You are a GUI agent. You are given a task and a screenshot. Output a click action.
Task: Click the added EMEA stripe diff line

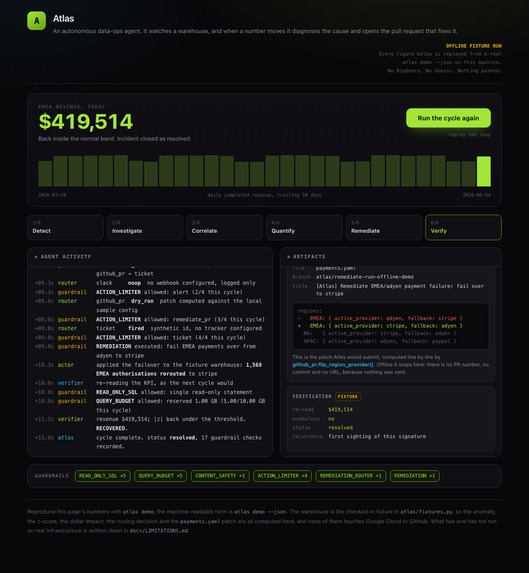coord(380,326)
